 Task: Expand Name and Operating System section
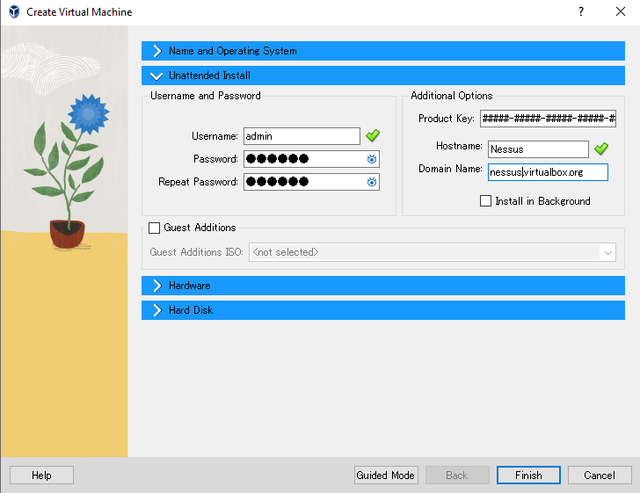[x=383, y=51]
